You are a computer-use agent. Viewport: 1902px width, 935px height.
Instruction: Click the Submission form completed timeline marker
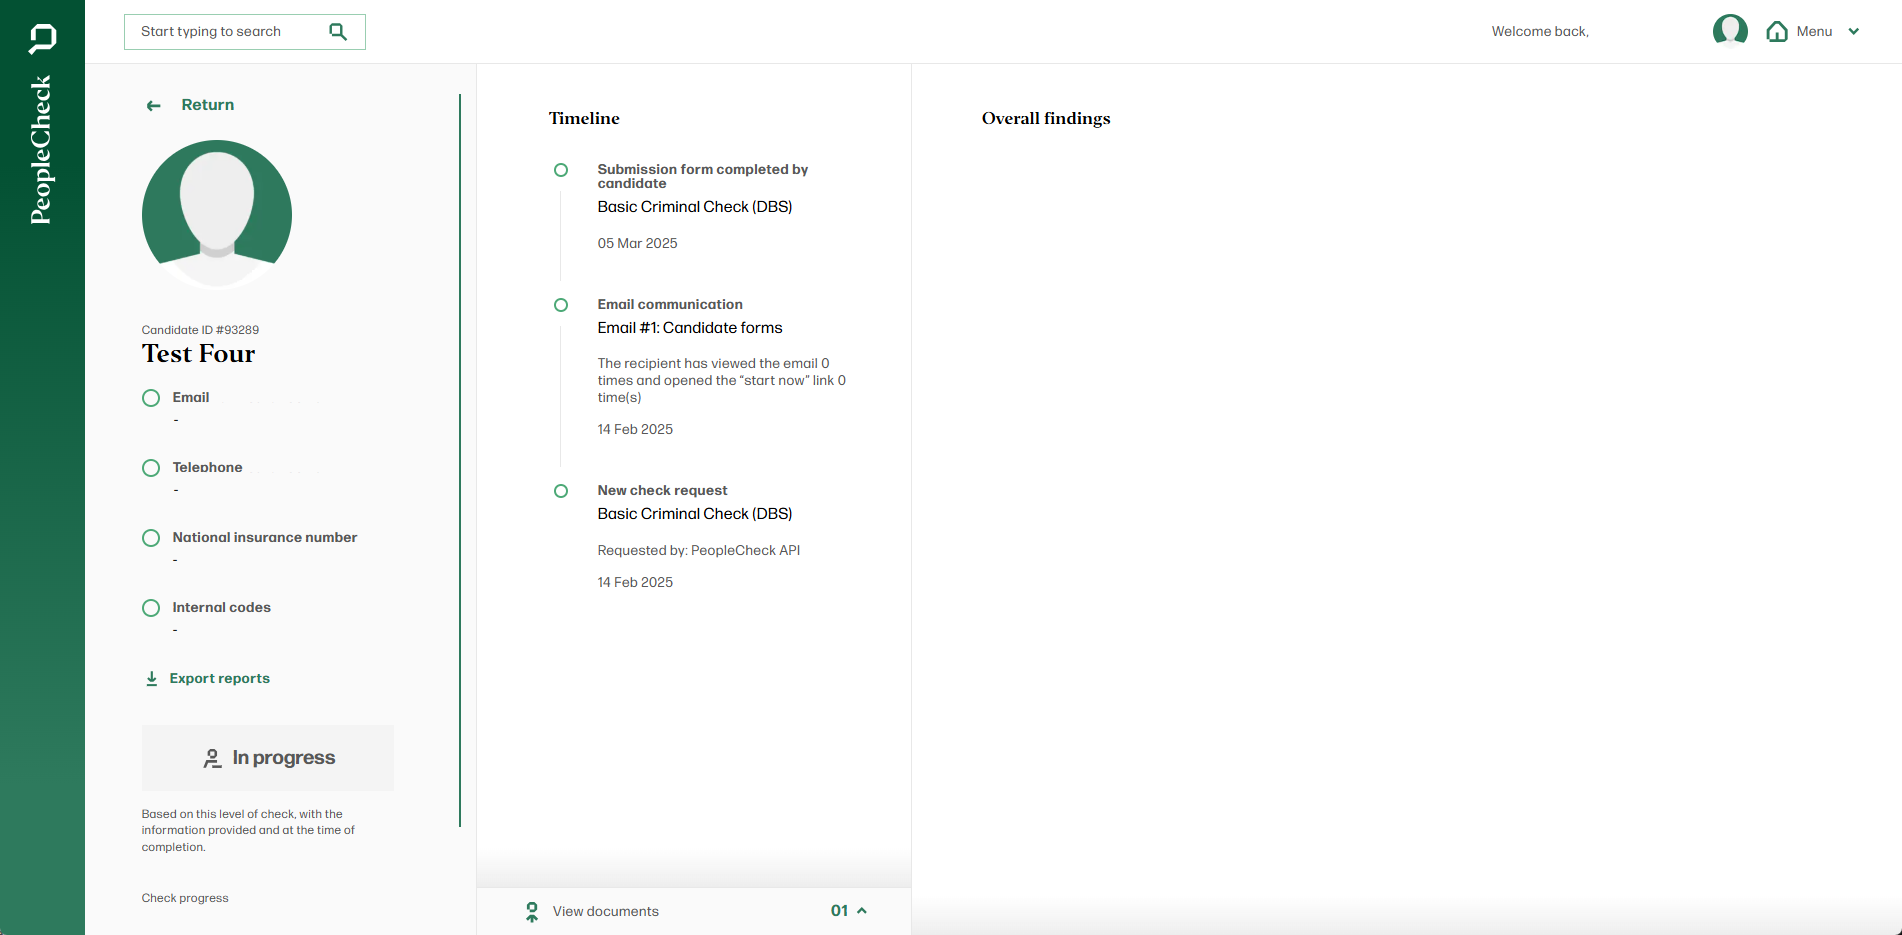561,171
